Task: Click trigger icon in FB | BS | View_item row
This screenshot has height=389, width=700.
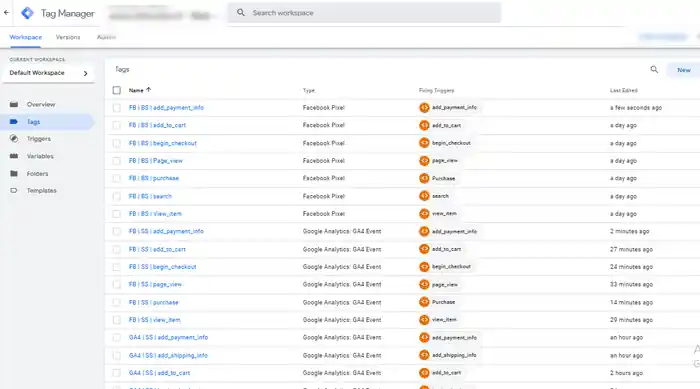Action: (x=424, y=213)
